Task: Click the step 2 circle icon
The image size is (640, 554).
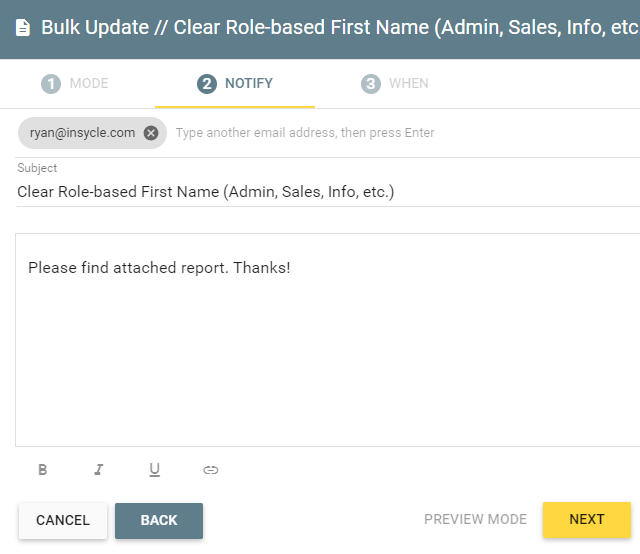Action: (207, 84)
